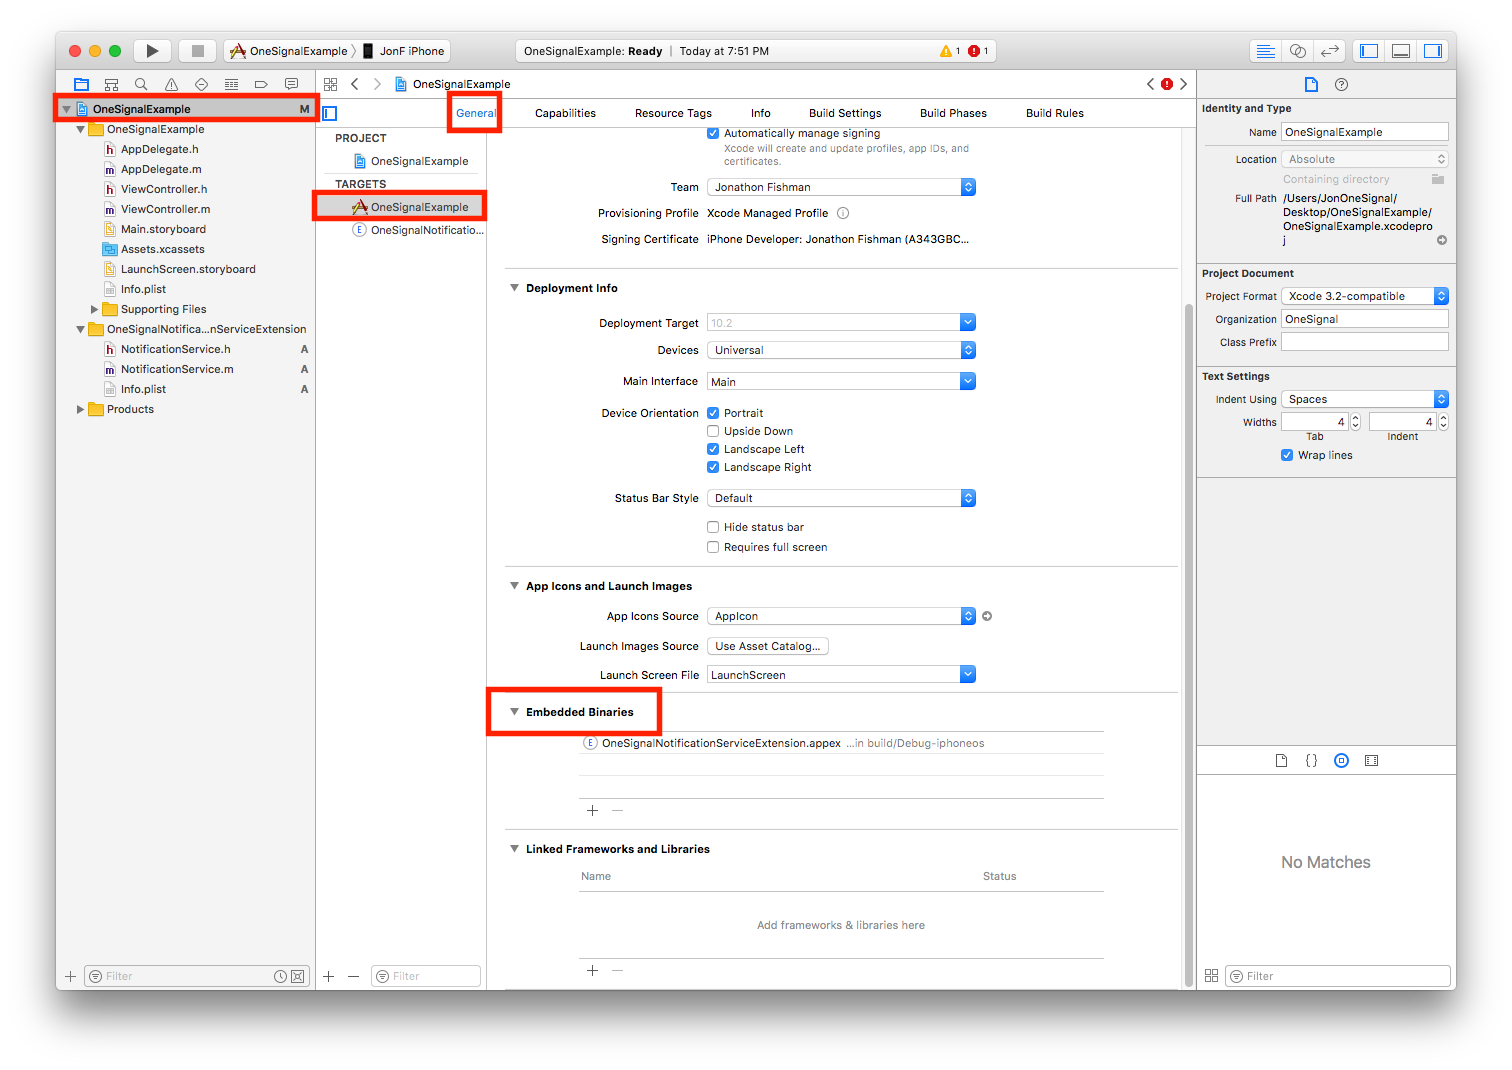The width and height of the screenshot is (1512, 1070).
Task: Click the Use Asset Catalog button
Action: (768, 646)
